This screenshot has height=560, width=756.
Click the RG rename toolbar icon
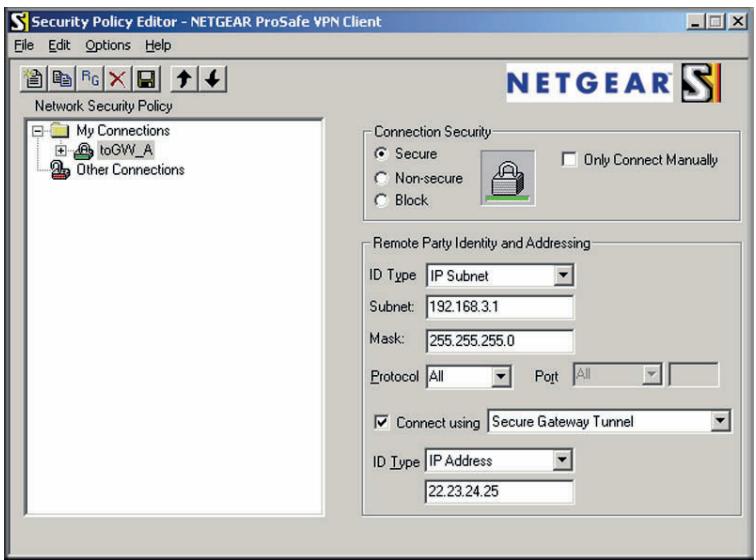pos(90,79)
